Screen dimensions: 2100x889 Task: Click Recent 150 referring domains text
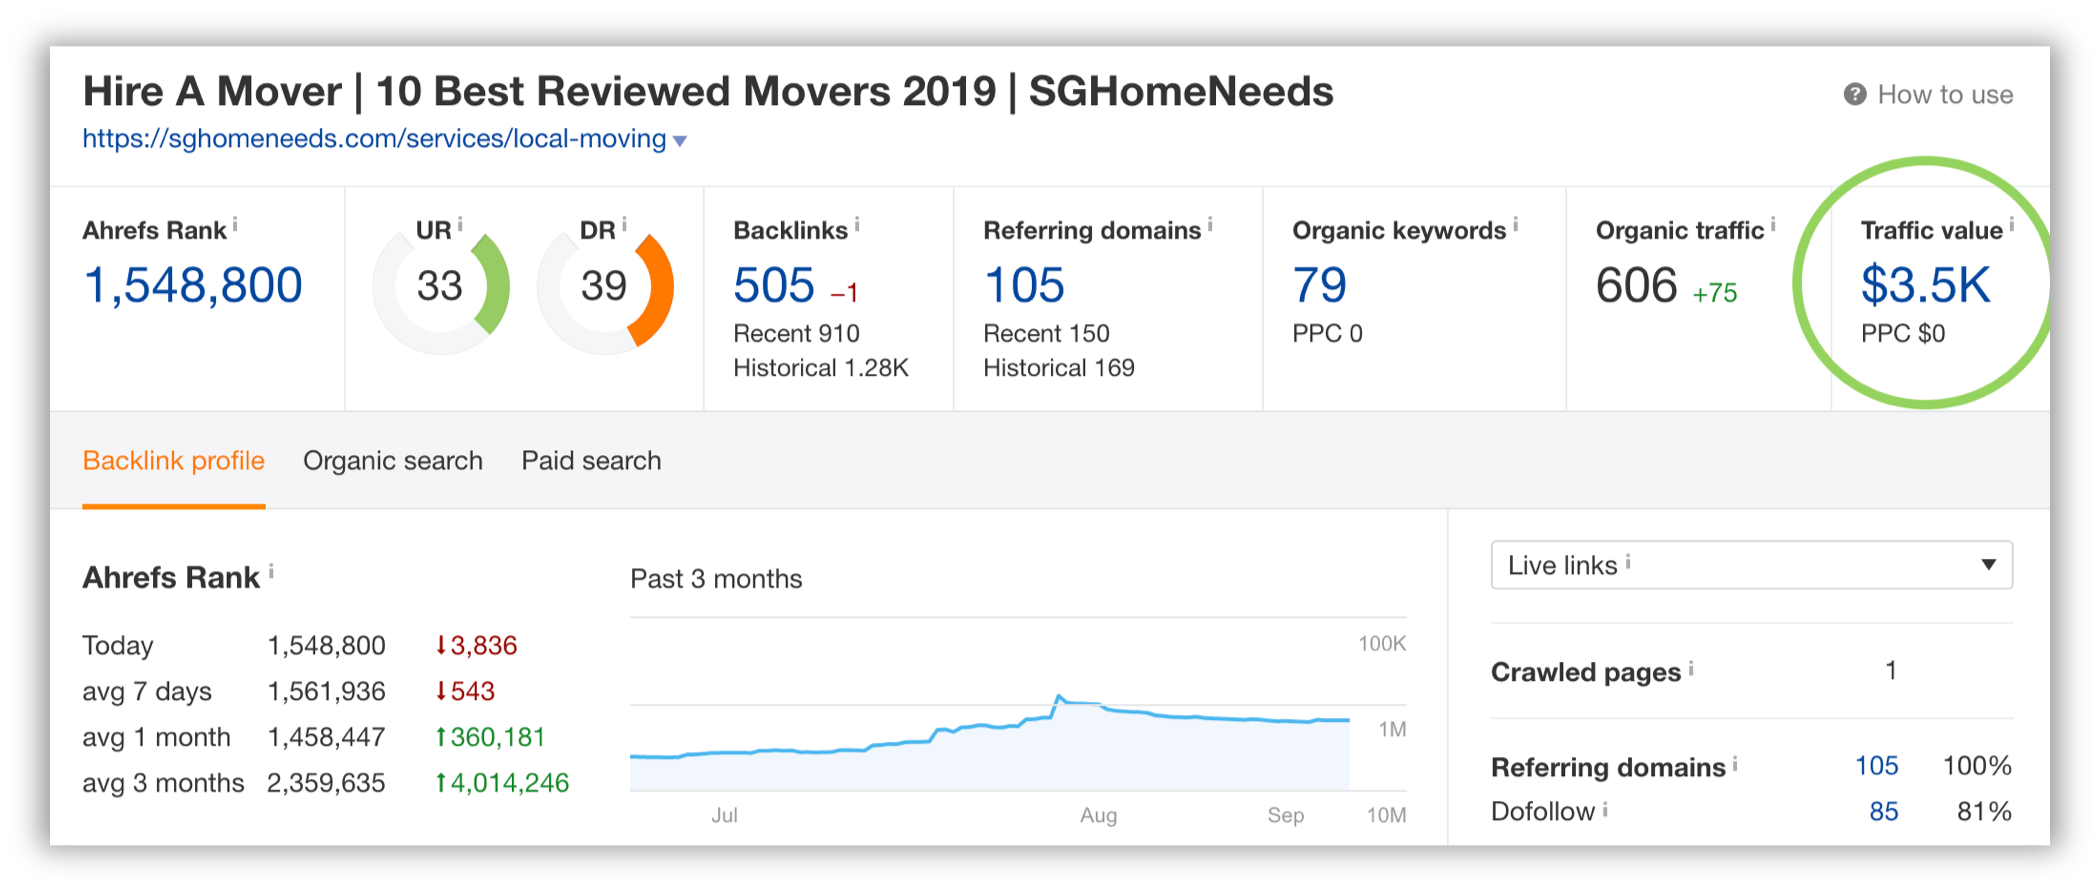click(1046, 333)
